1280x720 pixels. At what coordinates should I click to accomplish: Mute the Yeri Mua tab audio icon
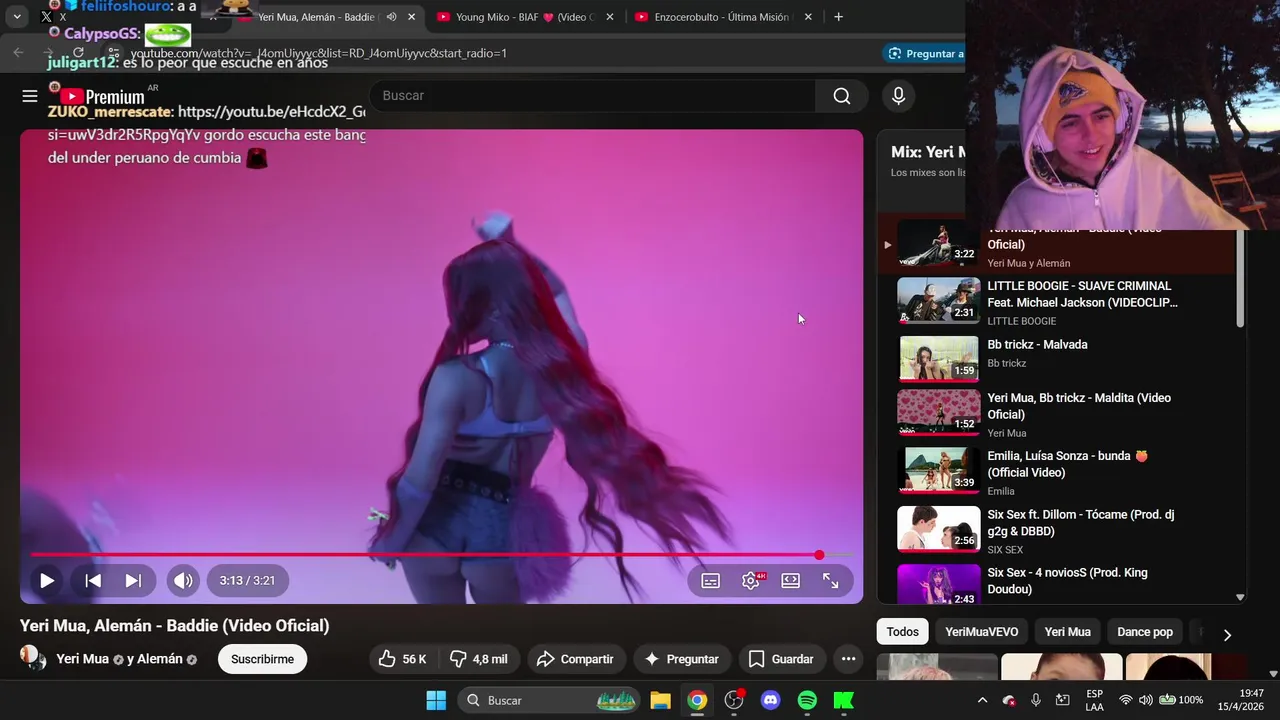pos(391,17)
